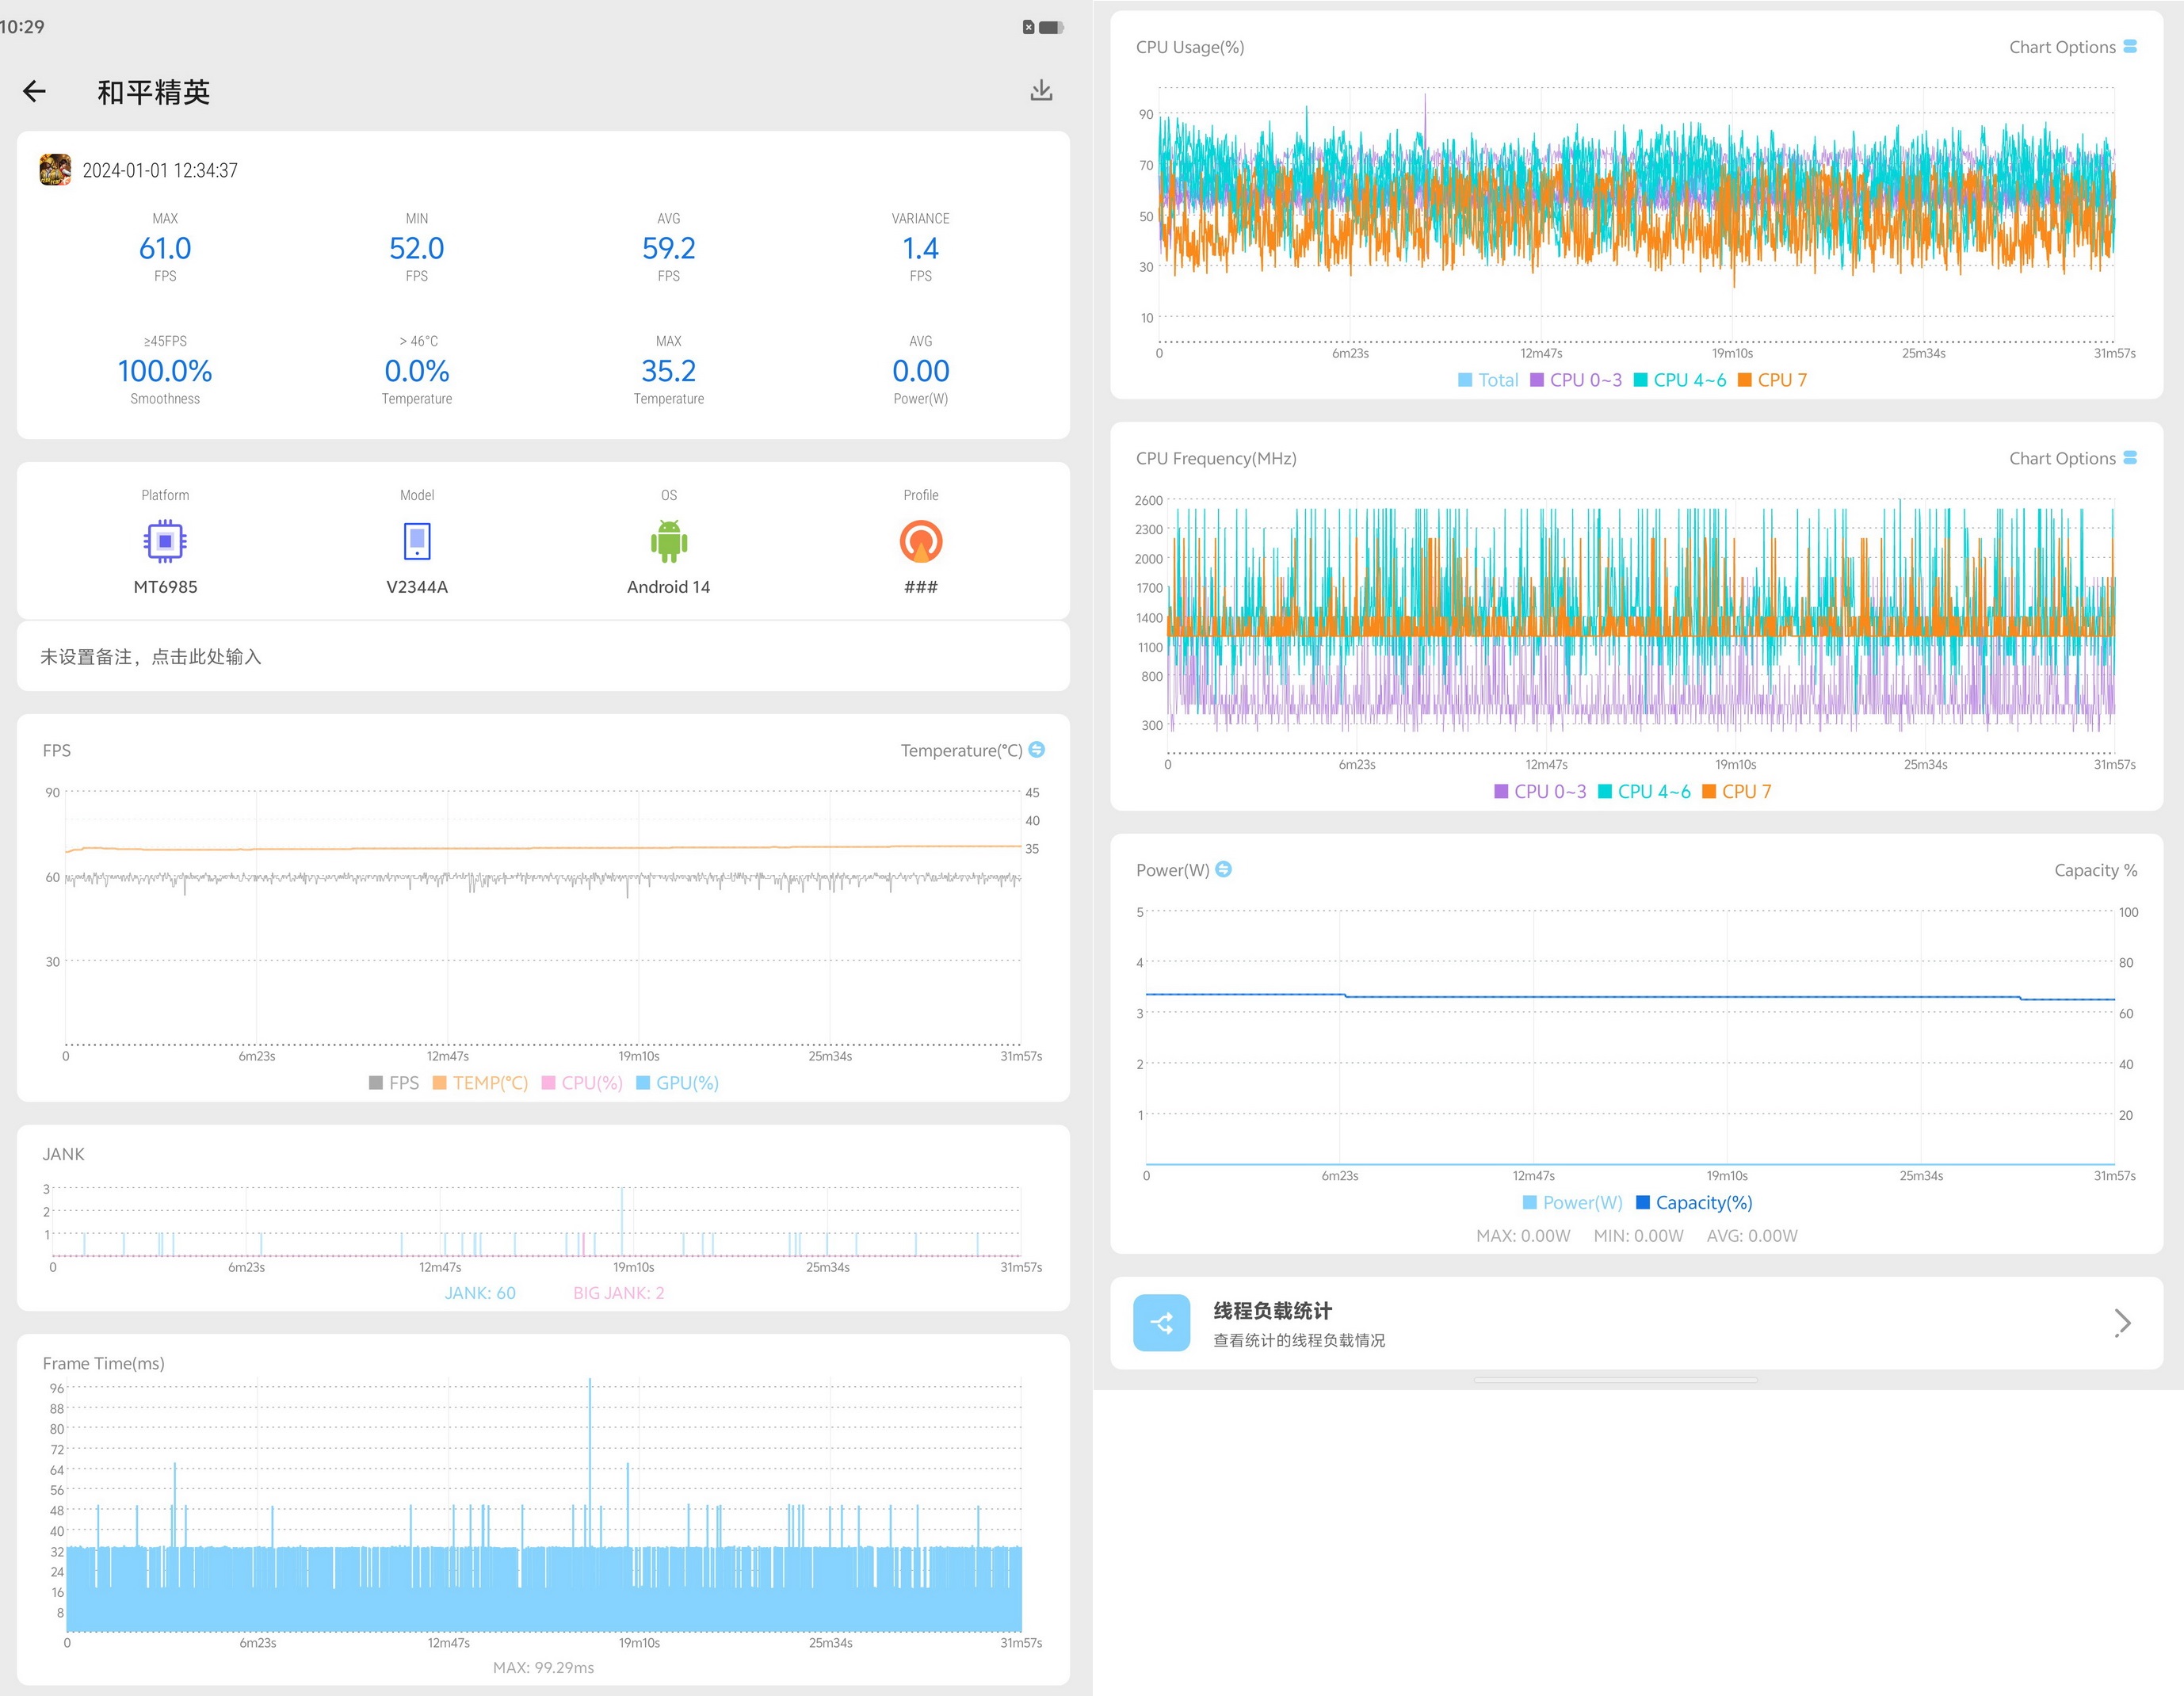Download the report via download icon

point(1041,91)
